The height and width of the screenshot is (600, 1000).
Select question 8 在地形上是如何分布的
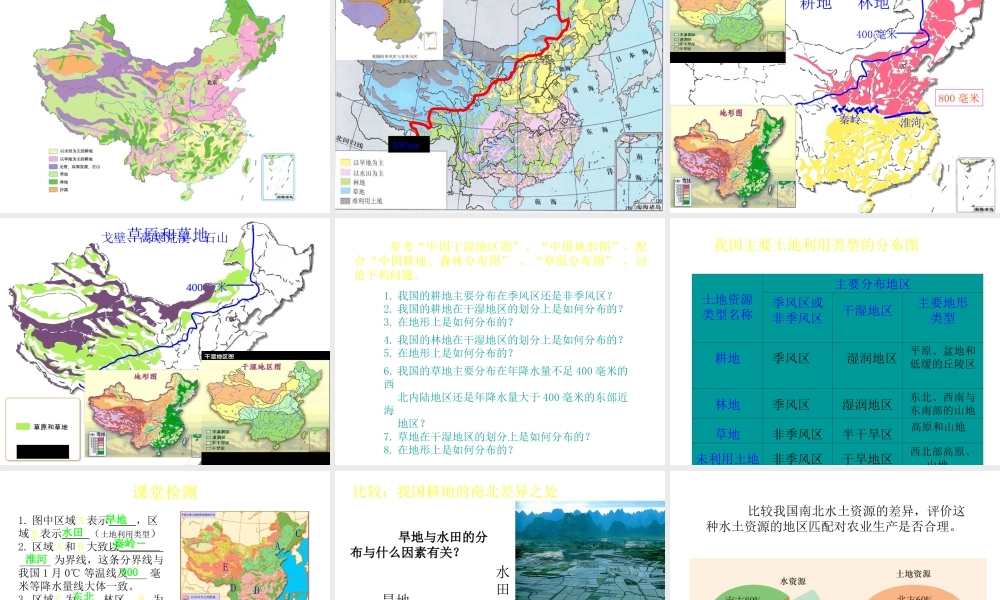[448, 450]
